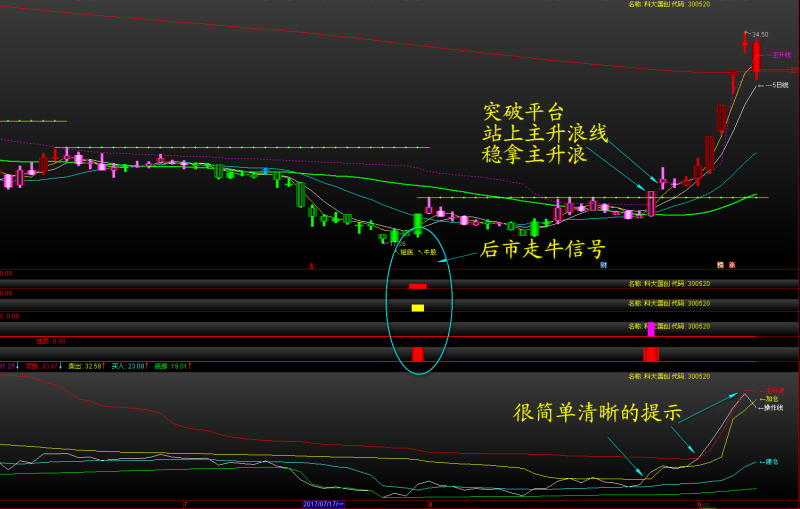This screenshot has width=800, height=509.
Task: Click the 卖出: 32.58 value
Action: click(87, 366)
